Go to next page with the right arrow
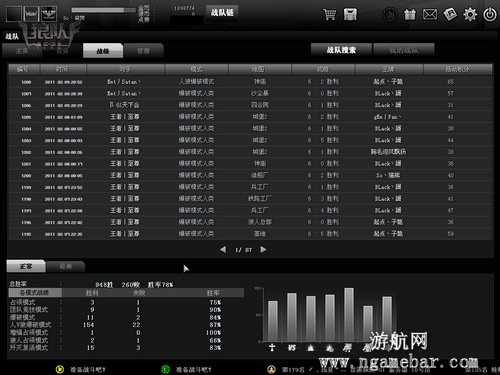 (263, 249)
